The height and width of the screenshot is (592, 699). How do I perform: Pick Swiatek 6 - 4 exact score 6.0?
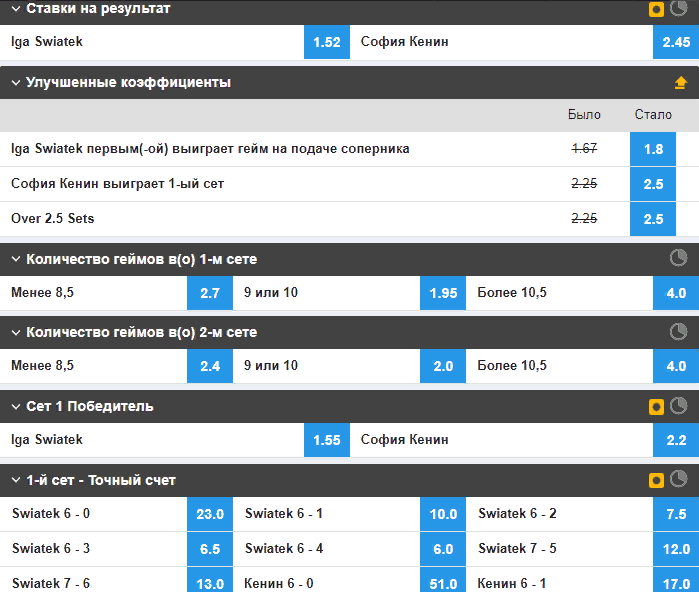click(x=443, y=549)
